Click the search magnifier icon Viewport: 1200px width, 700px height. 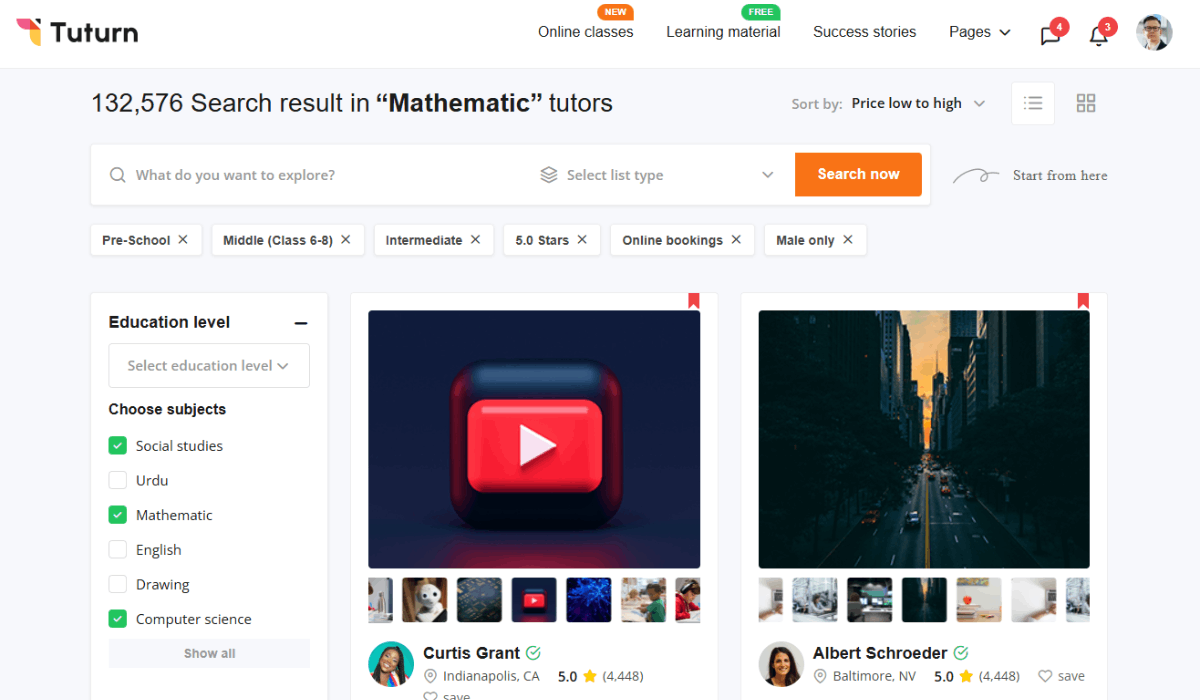[x=118, y=175]
